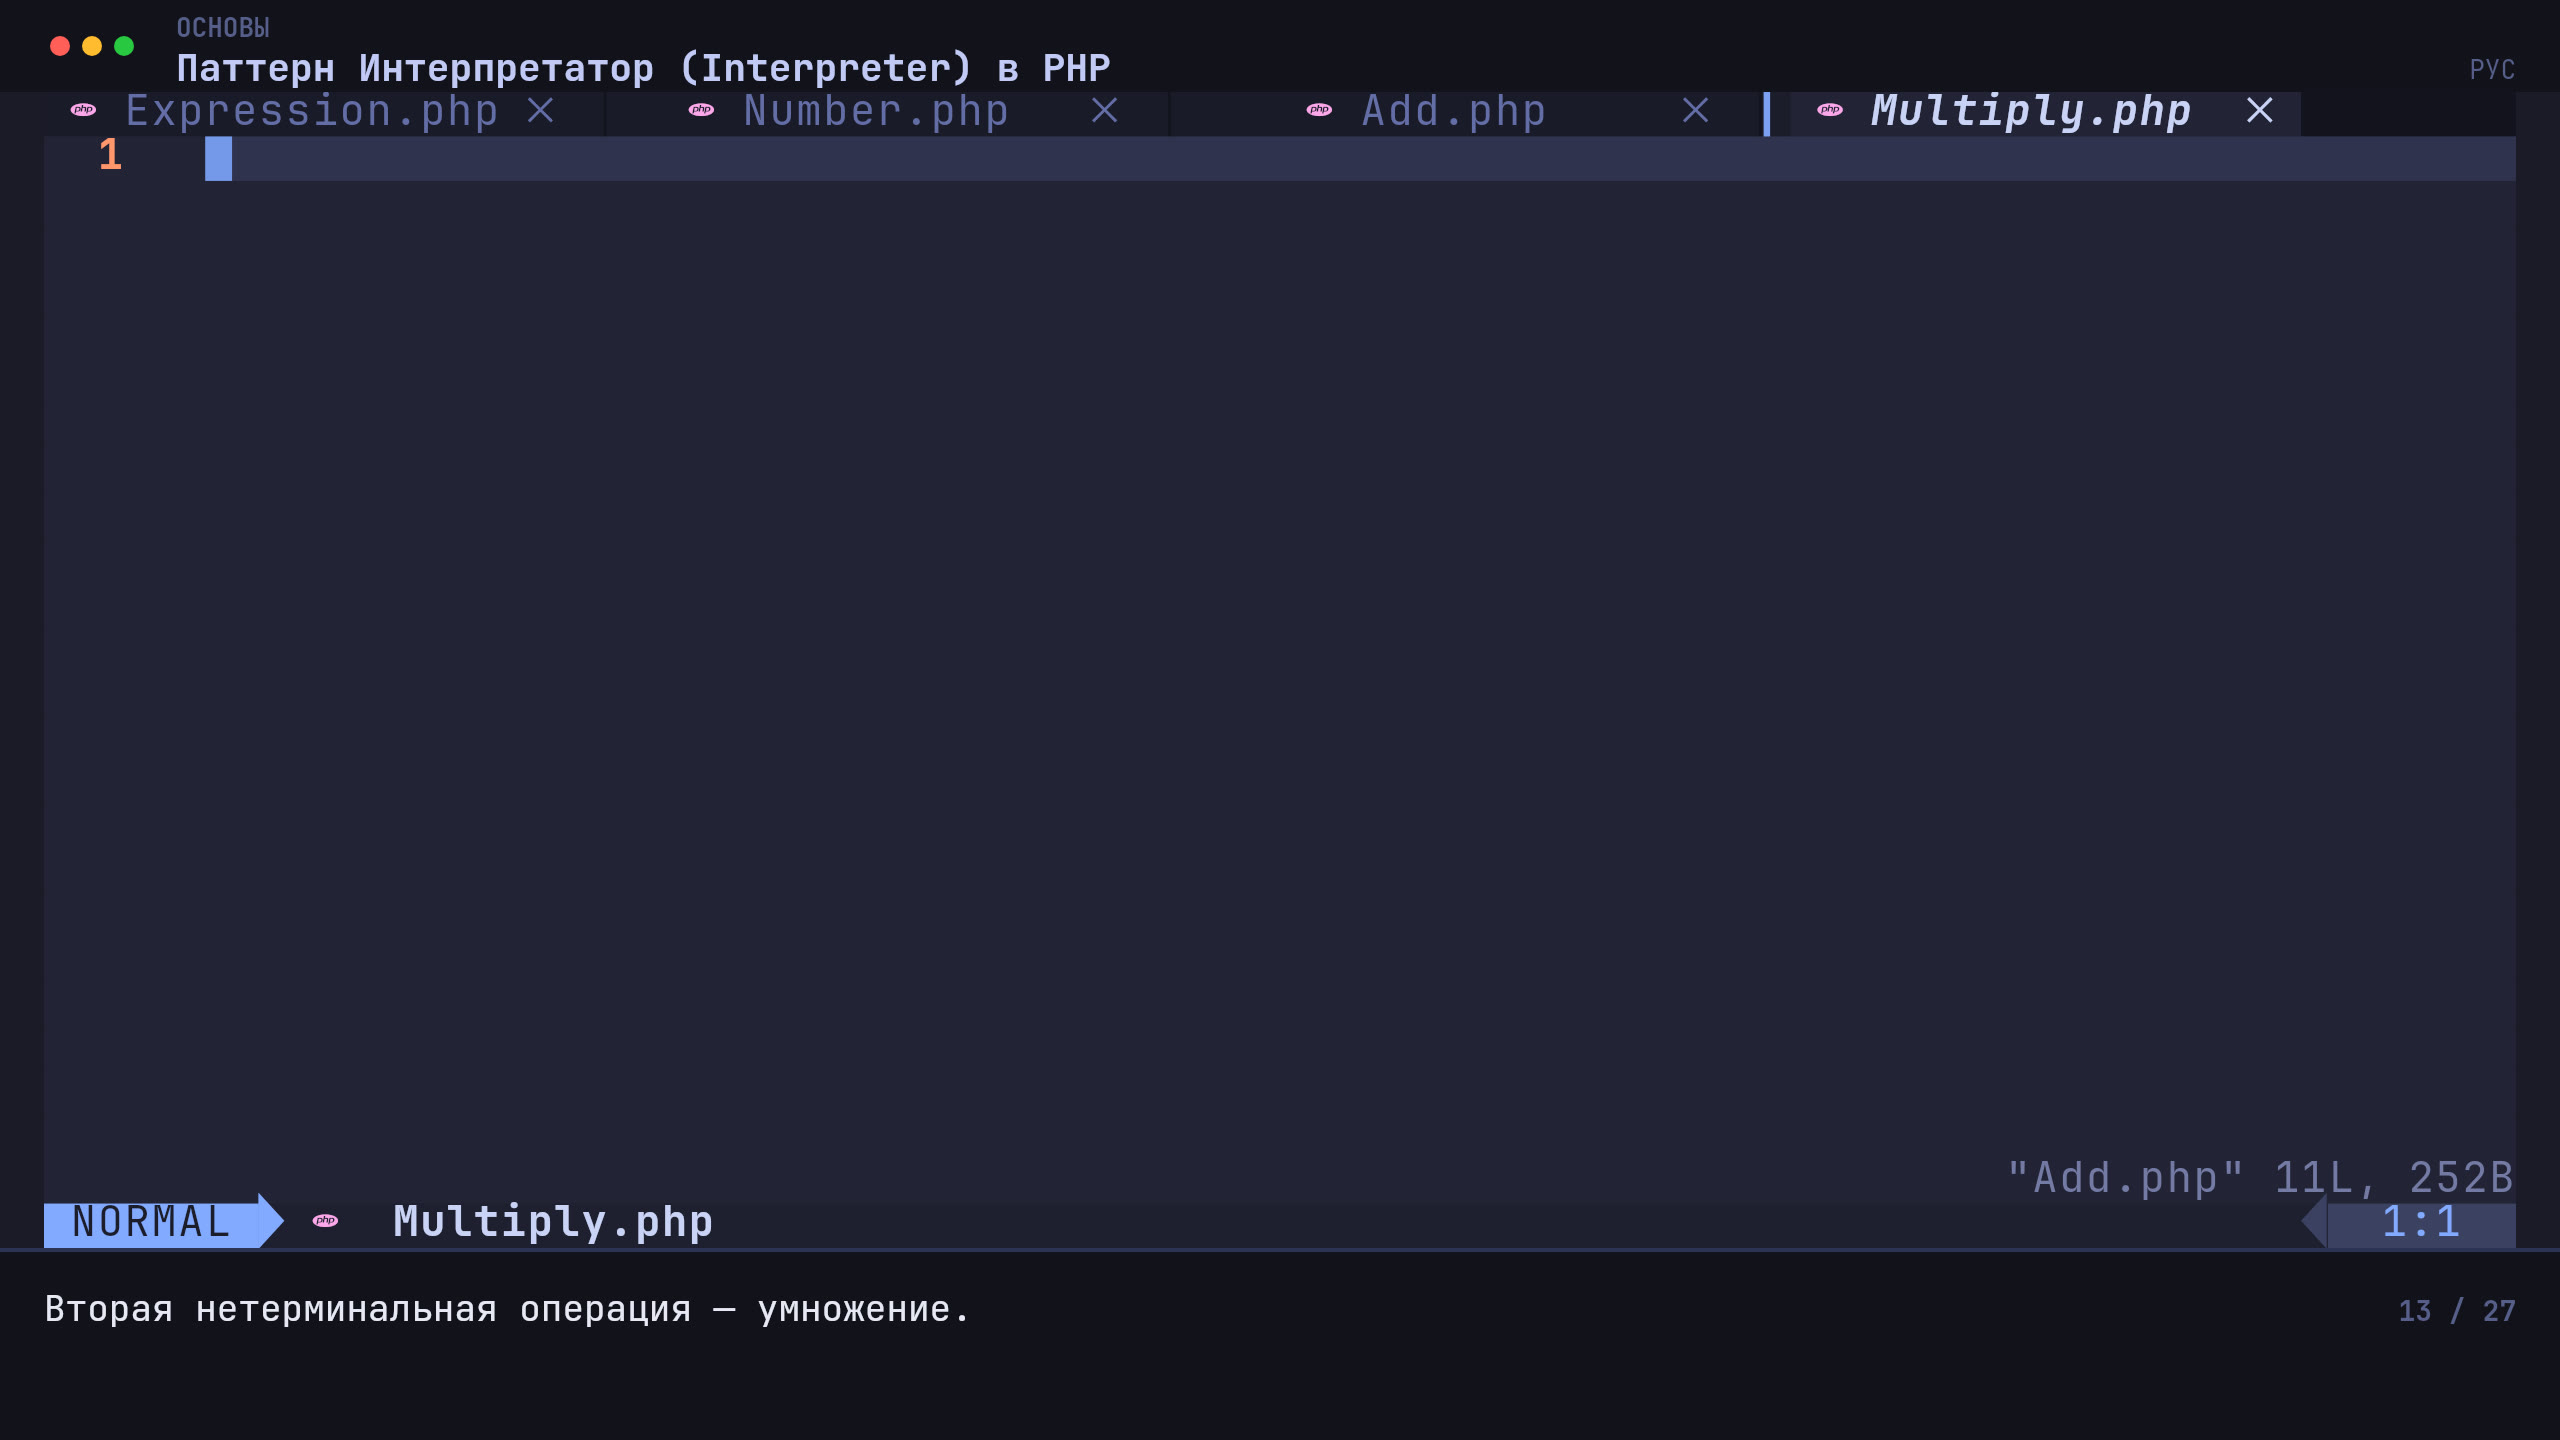Click the green maximize window button
The image size is (2560, 1440).
pyautogui.click(x=124, y=46)
